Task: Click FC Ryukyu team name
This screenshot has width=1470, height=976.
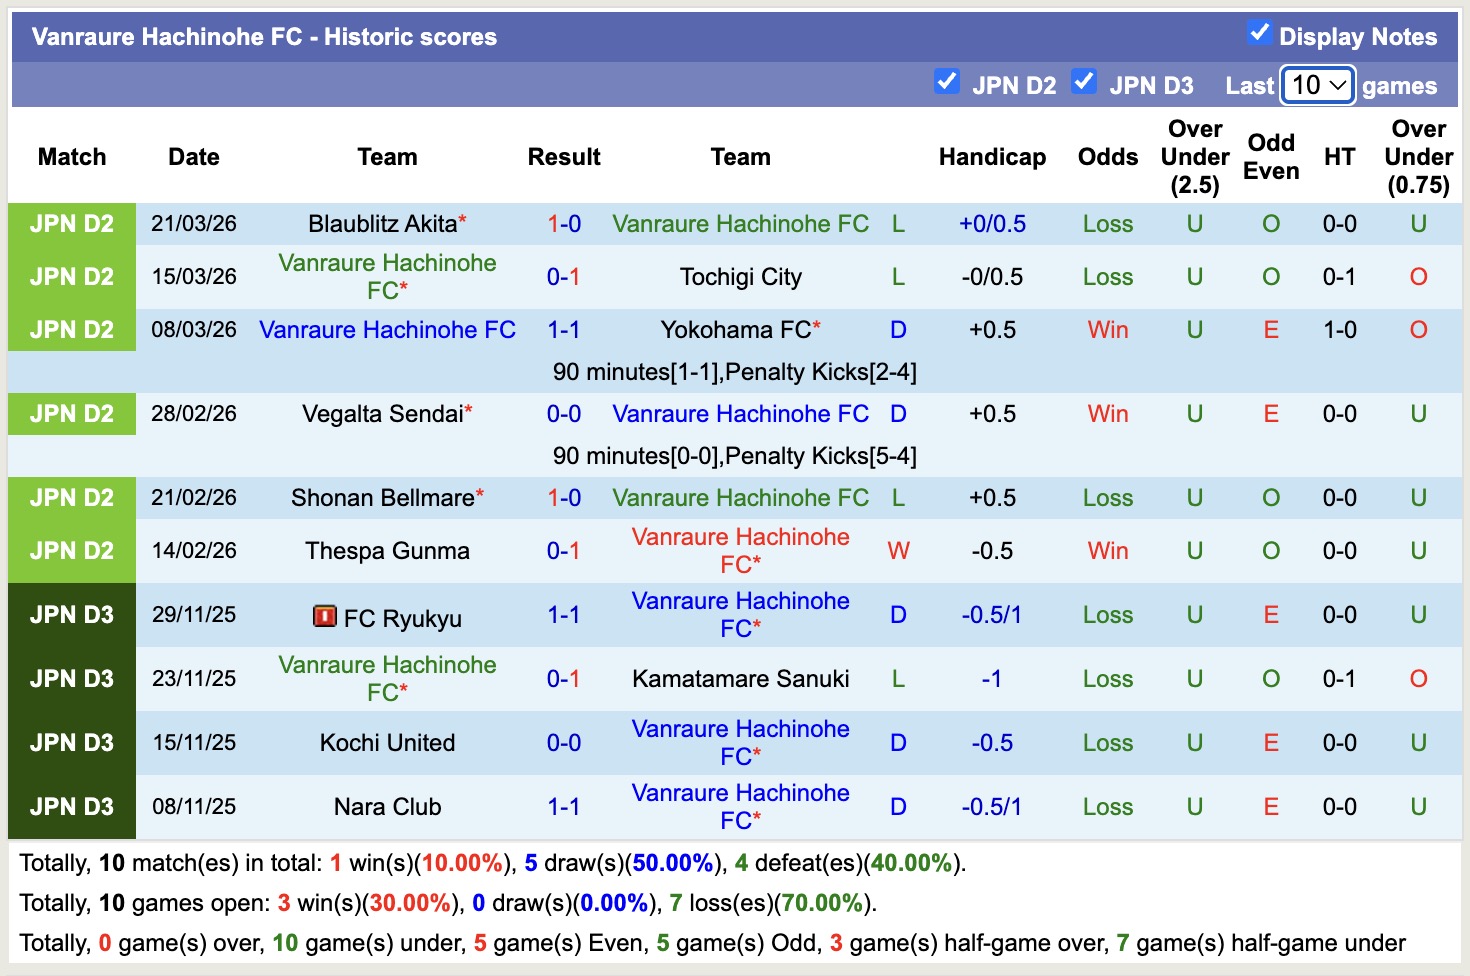Action: (x=402, y=619)
